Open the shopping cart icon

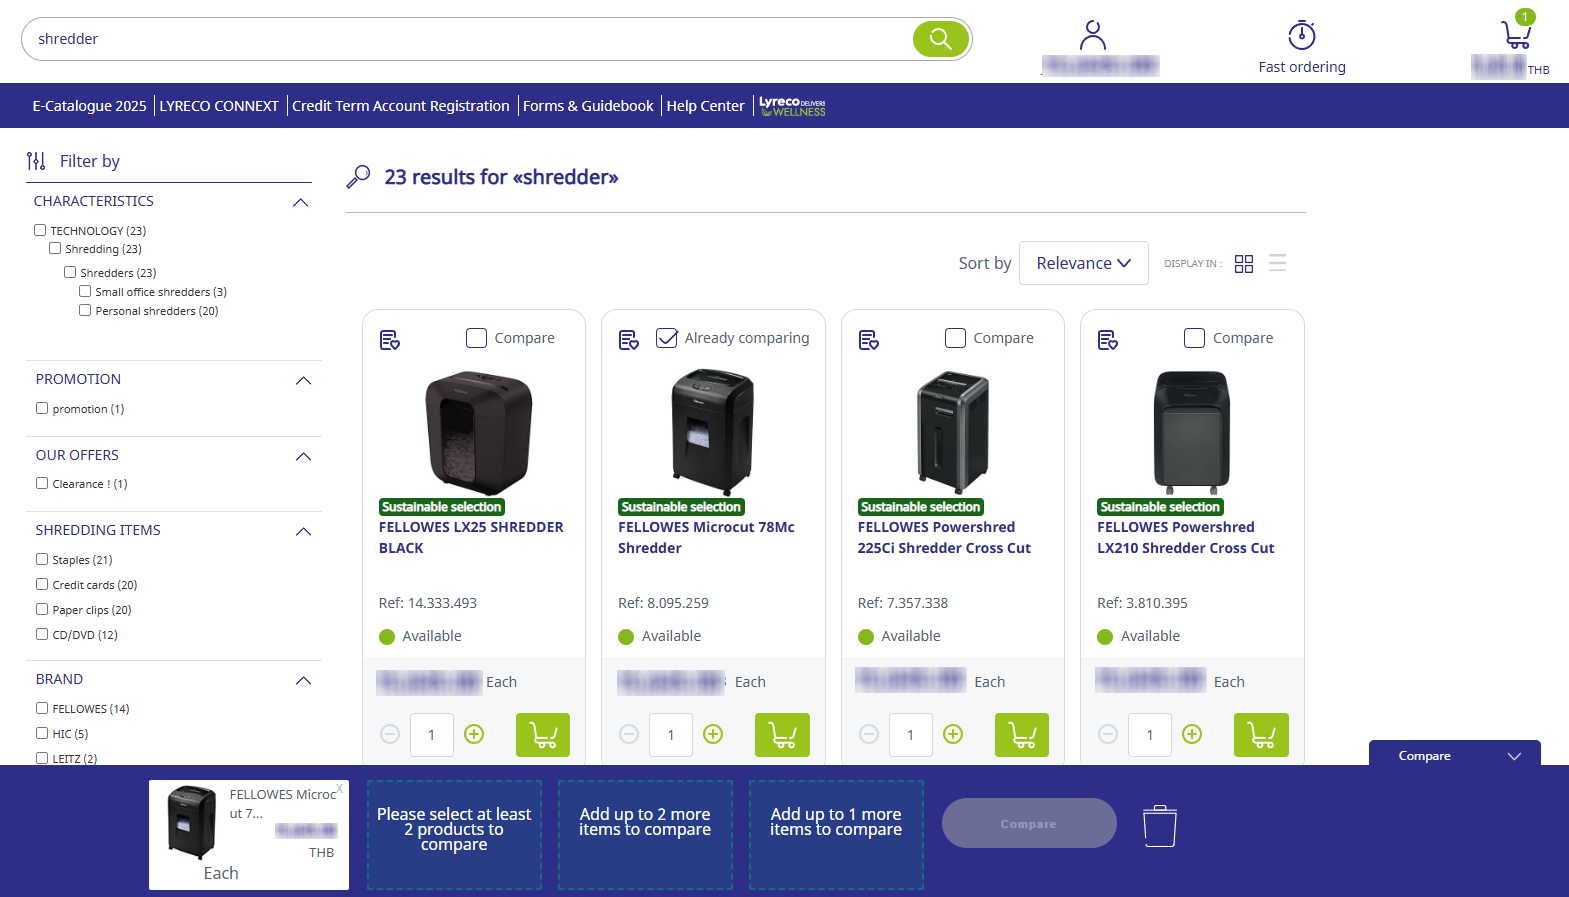click(1516, 35)
